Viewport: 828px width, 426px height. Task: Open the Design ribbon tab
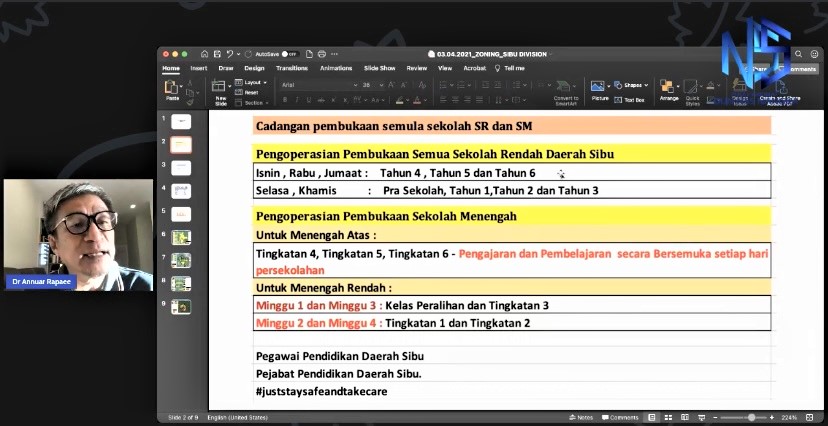254,68
